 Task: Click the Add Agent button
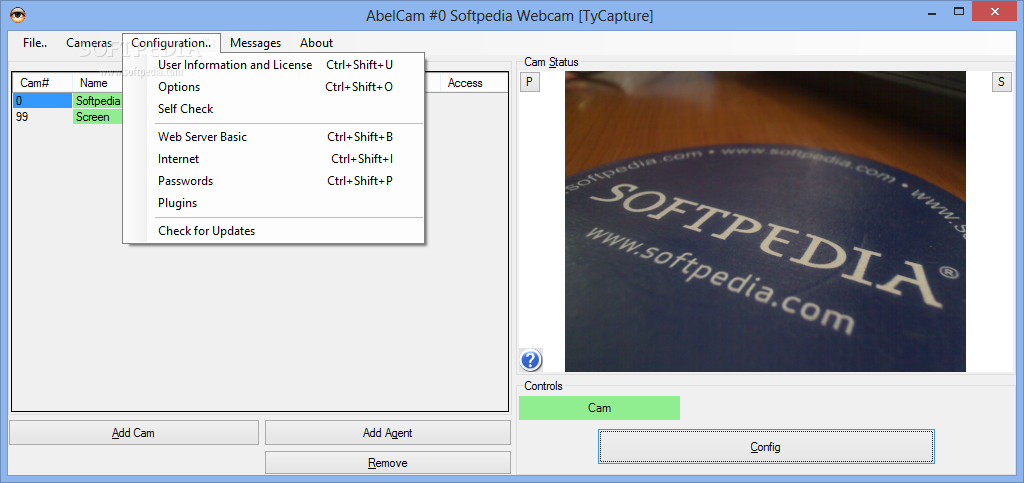click(388, 433)
